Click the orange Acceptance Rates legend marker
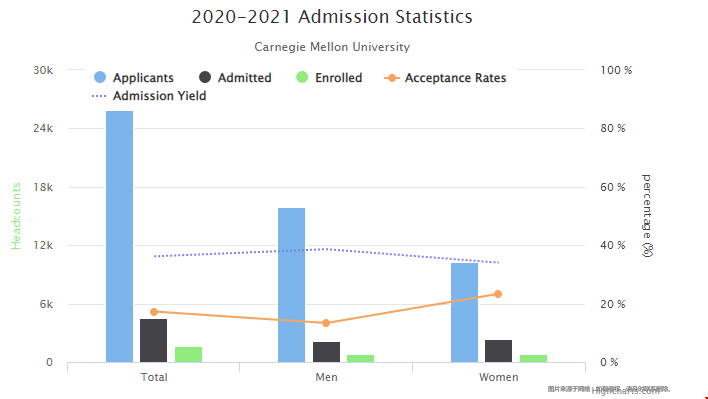The image size is (708, 399). (391, 78)
